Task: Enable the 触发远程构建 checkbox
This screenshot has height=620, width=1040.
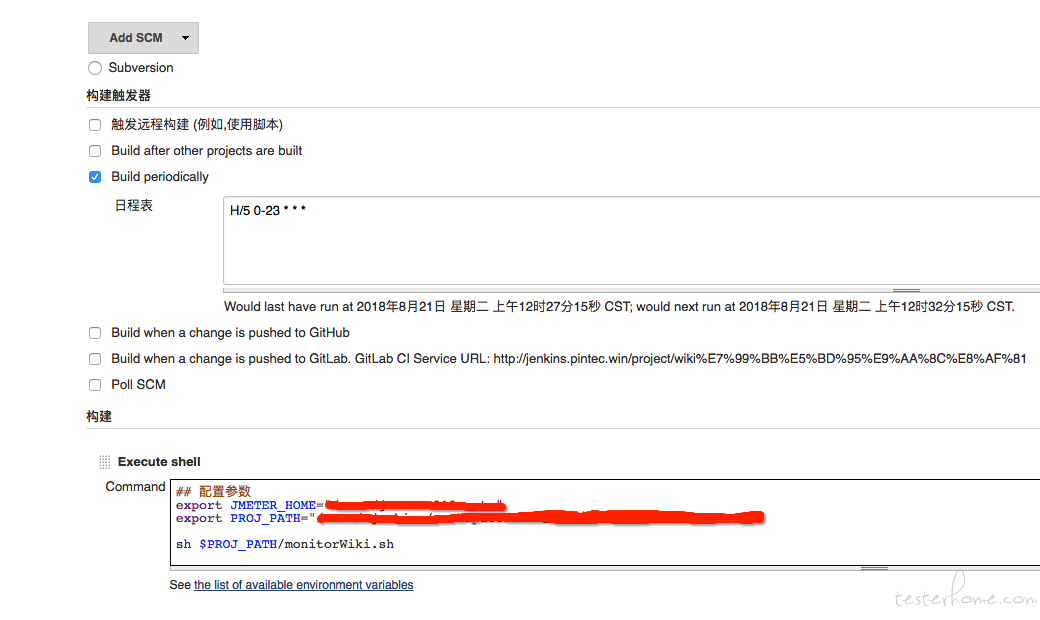Action: coord(95,125)
